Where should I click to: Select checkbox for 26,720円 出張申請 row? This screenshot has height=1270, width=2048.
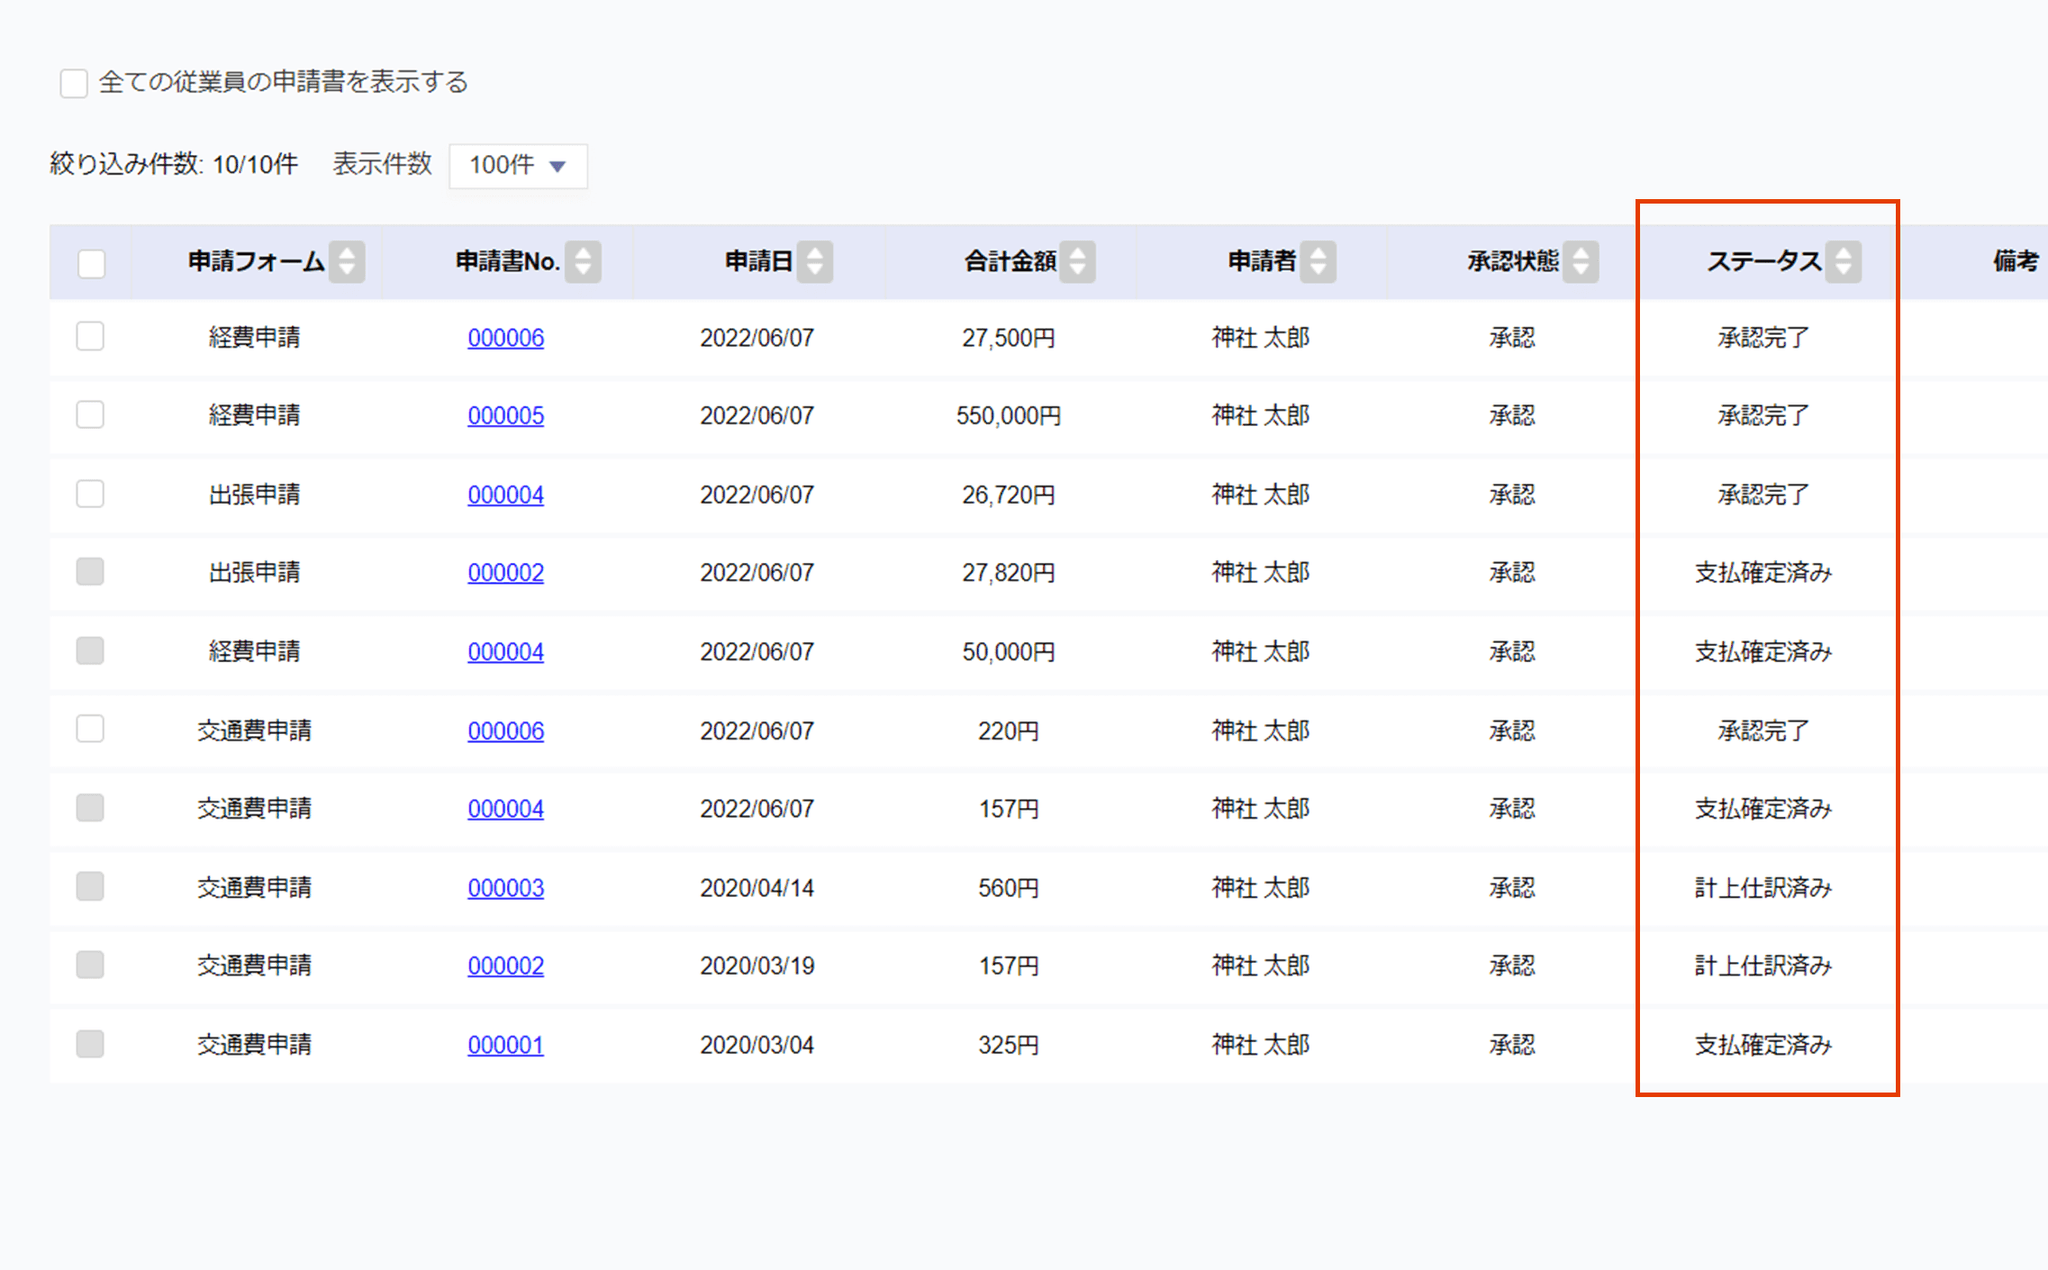coord(90,493)
